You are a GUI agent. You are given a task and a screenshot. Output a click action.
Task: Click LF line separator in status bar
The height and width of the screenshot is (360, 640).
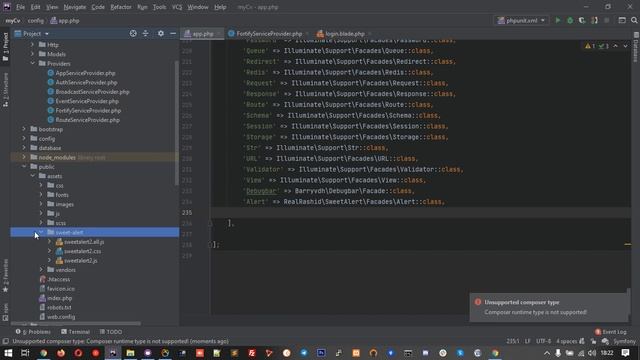(528, 341)
